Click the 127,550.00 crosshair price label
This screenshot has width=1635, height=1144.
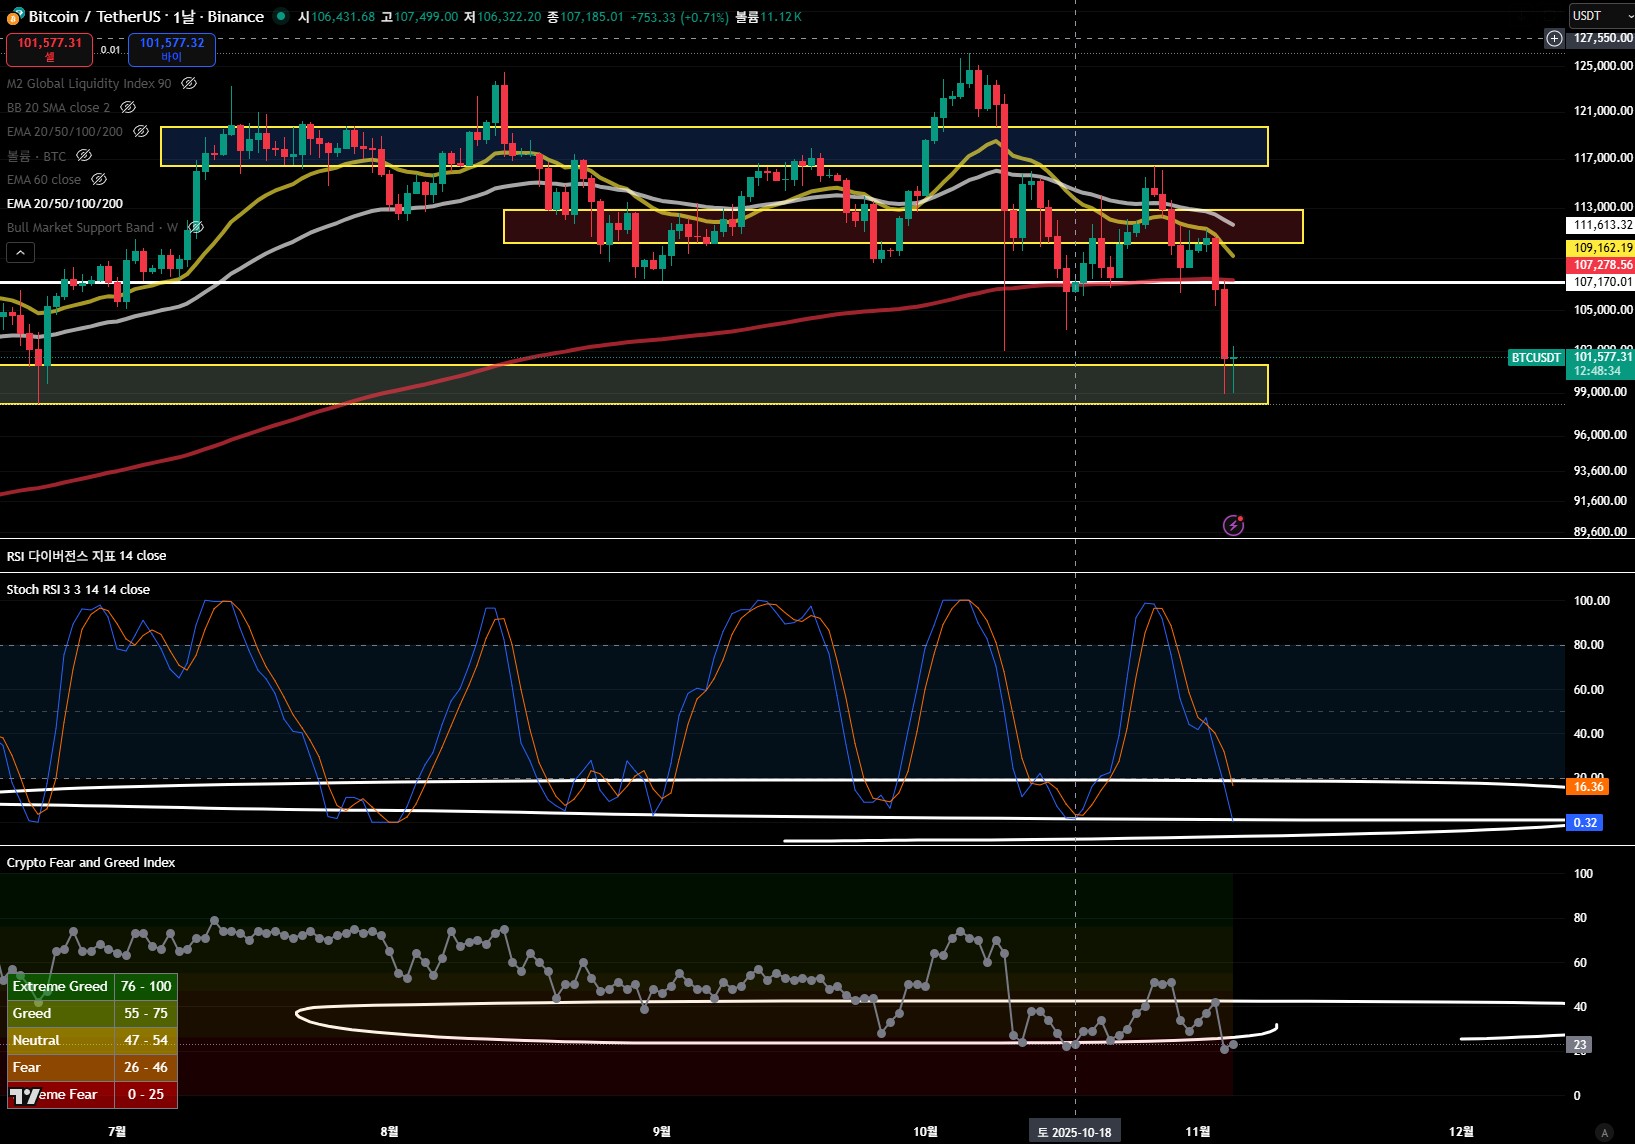pos(1602,38)
